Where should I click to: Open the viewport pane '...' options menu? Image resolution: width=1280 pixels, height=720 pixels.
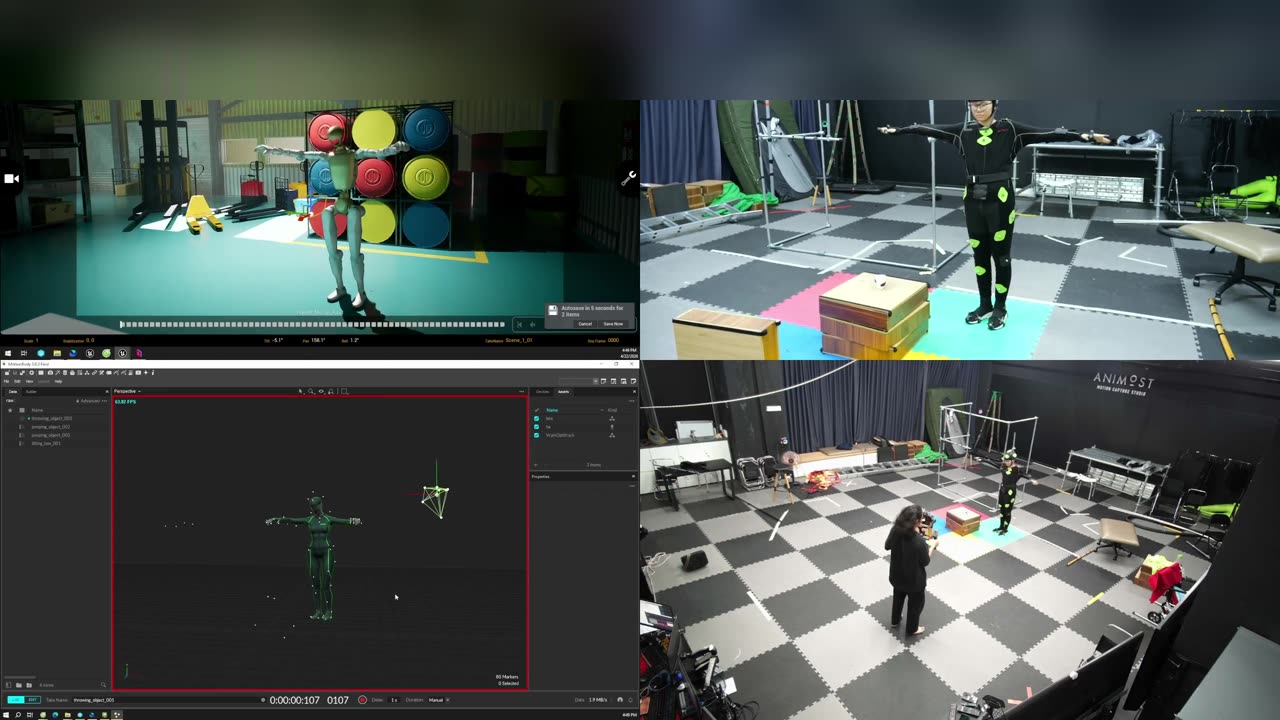click(522, 391)
